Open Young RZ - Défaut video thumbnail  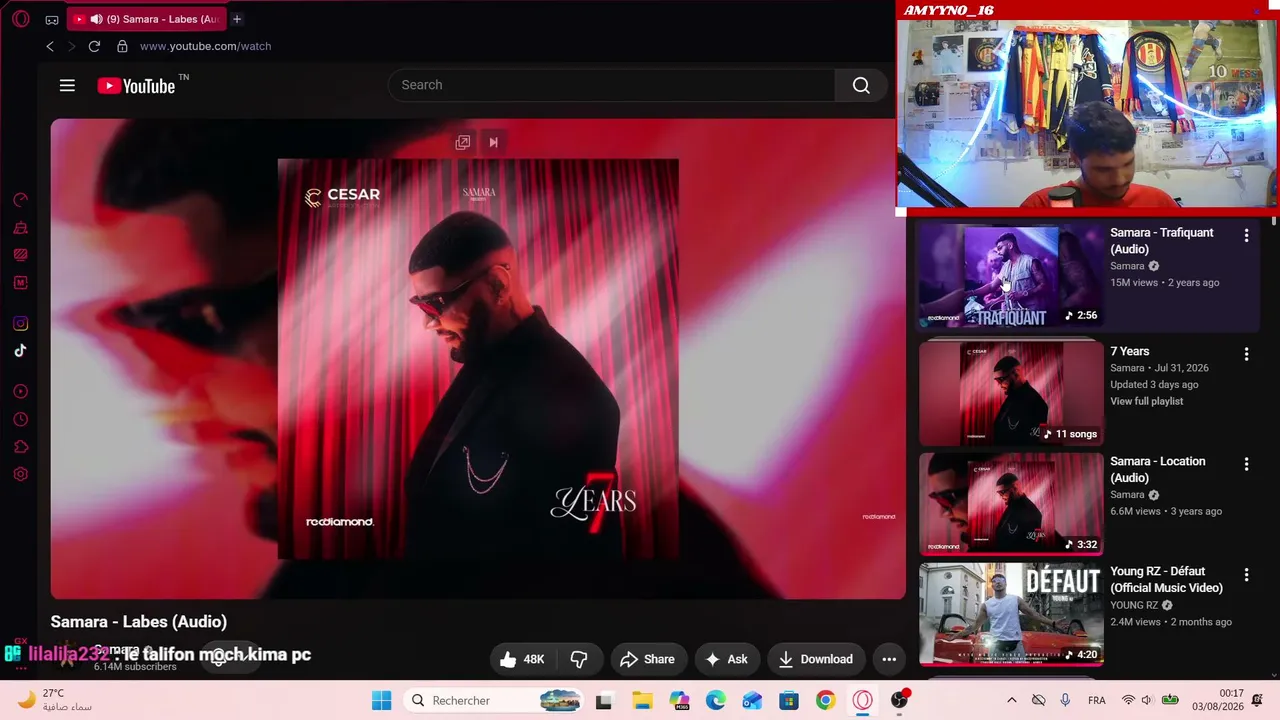(1011, 614)
